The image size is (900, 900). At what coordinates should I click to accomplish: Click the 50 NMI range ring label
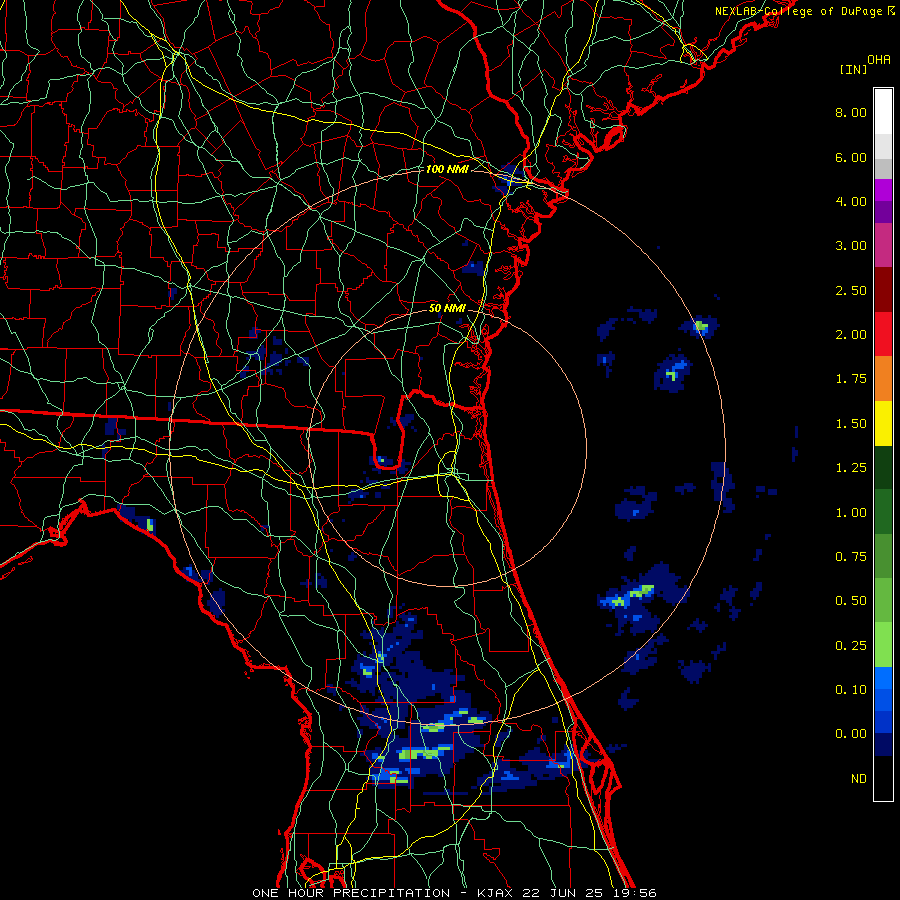tap(447, 308)
